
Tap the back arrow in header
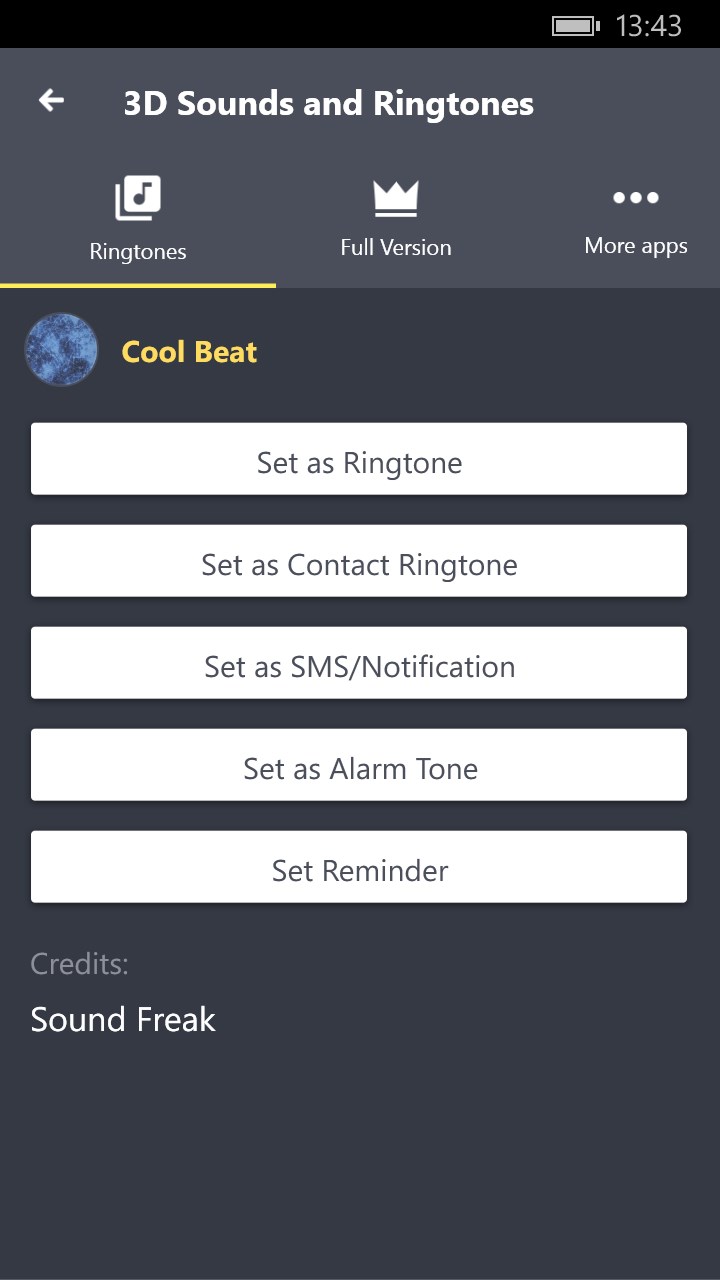point(51,100)
